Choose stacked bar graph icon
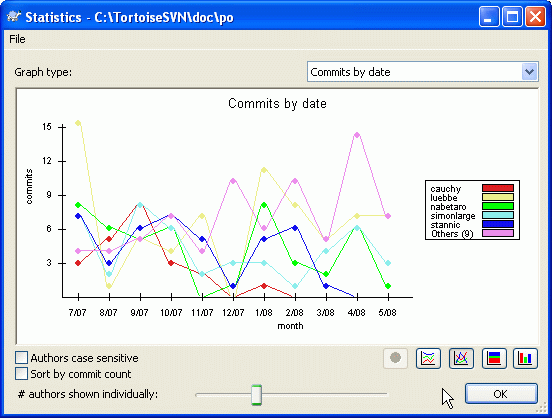 click(x=494, y=358)
